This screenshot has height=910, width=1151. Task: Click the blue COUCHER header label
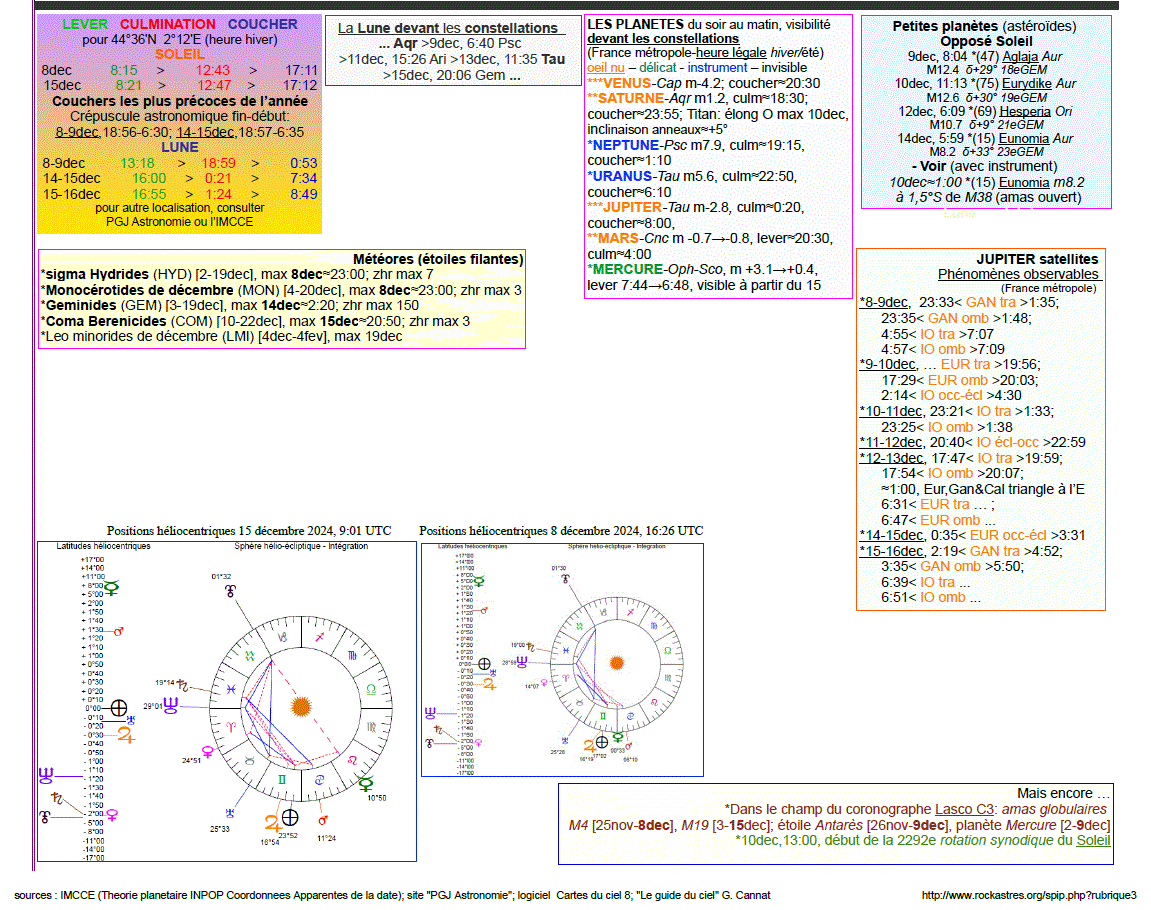[x=263, y=24]
